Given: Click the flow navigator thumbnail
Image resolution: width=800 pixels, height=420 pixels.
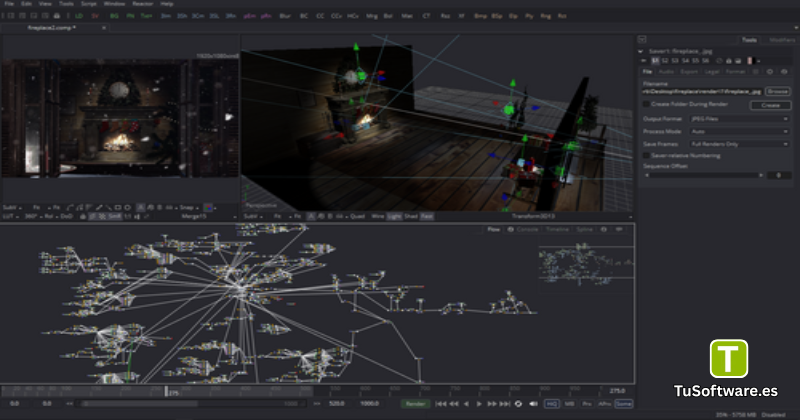Looking at the screenshot, I should point(586,262).
